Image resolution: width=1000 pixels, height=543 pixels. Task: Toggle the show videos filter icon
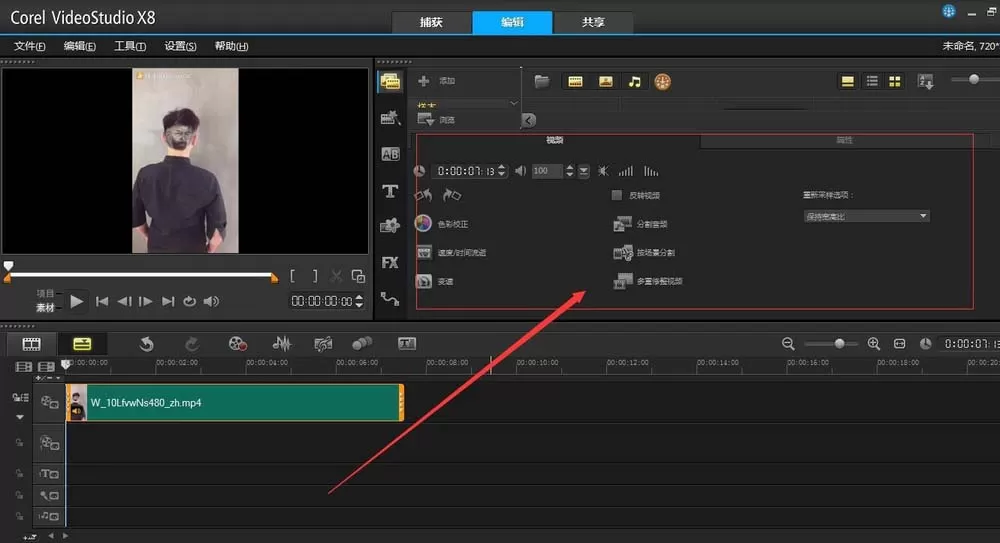[x=575, y=82]
